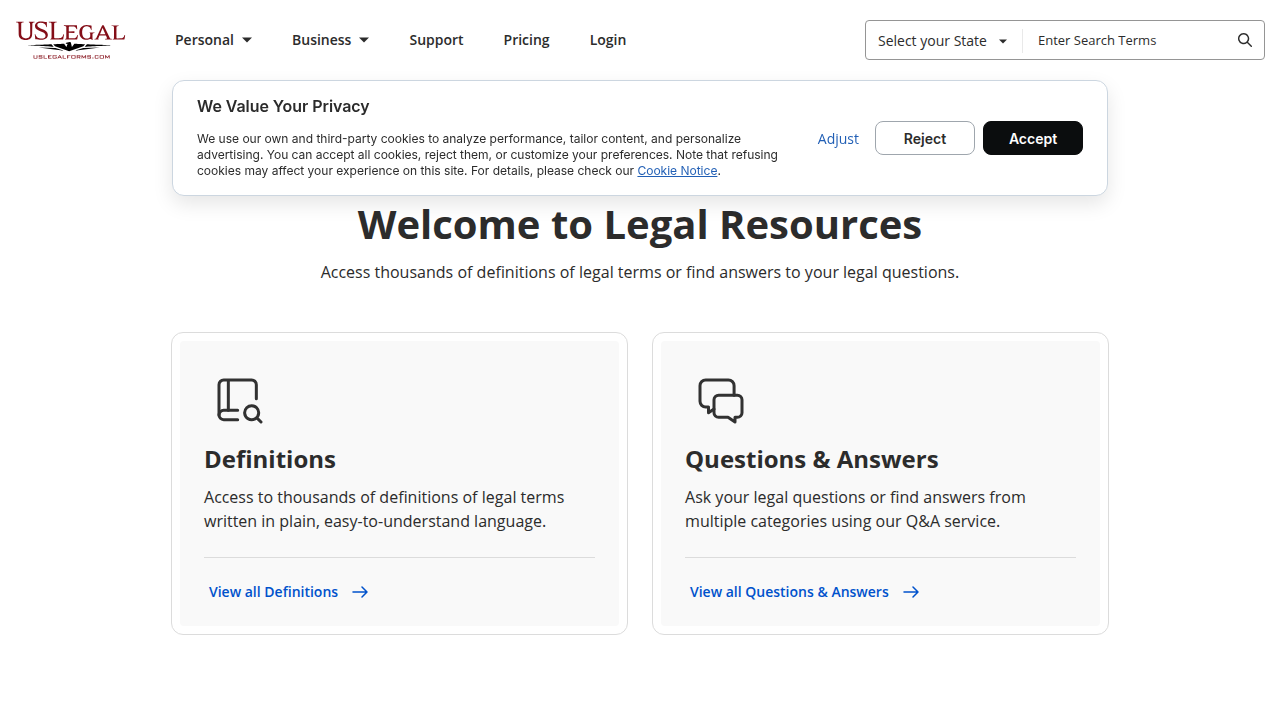Expand the Select your State dropdown

[x=943, y=41]
